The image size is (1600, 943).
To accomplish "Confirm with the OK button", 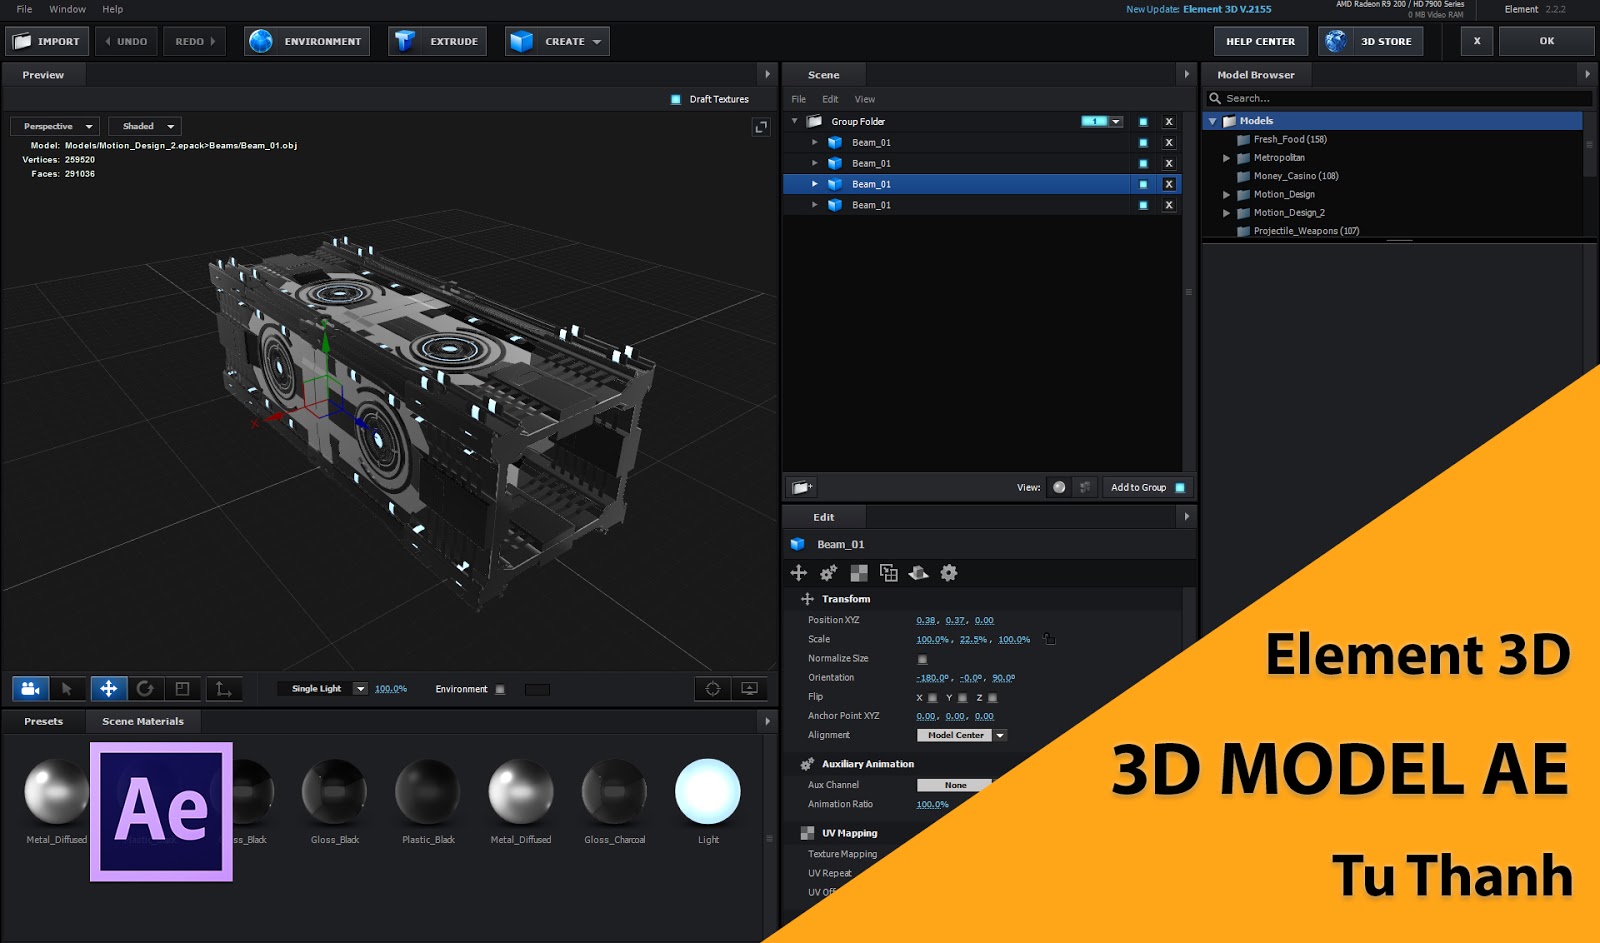I will (x=1547, y=41).
